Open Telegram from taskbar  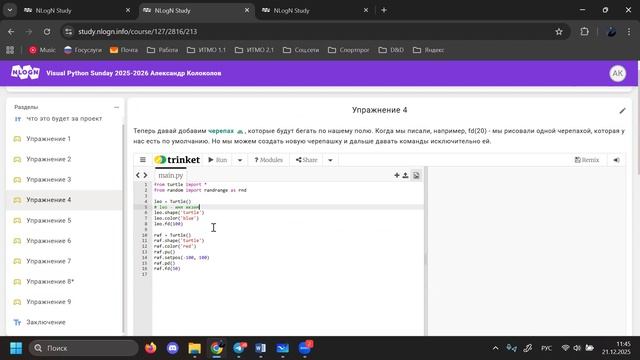pos(239,348)
